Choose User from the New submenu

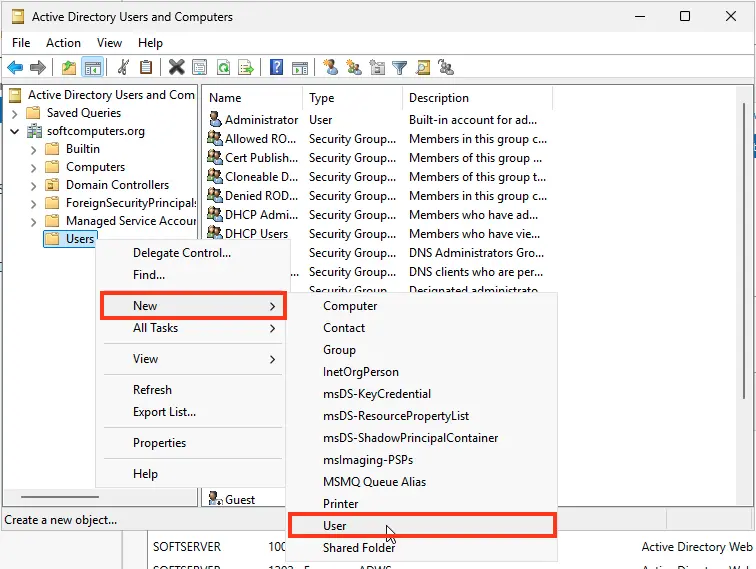click(x=334, y=525)
